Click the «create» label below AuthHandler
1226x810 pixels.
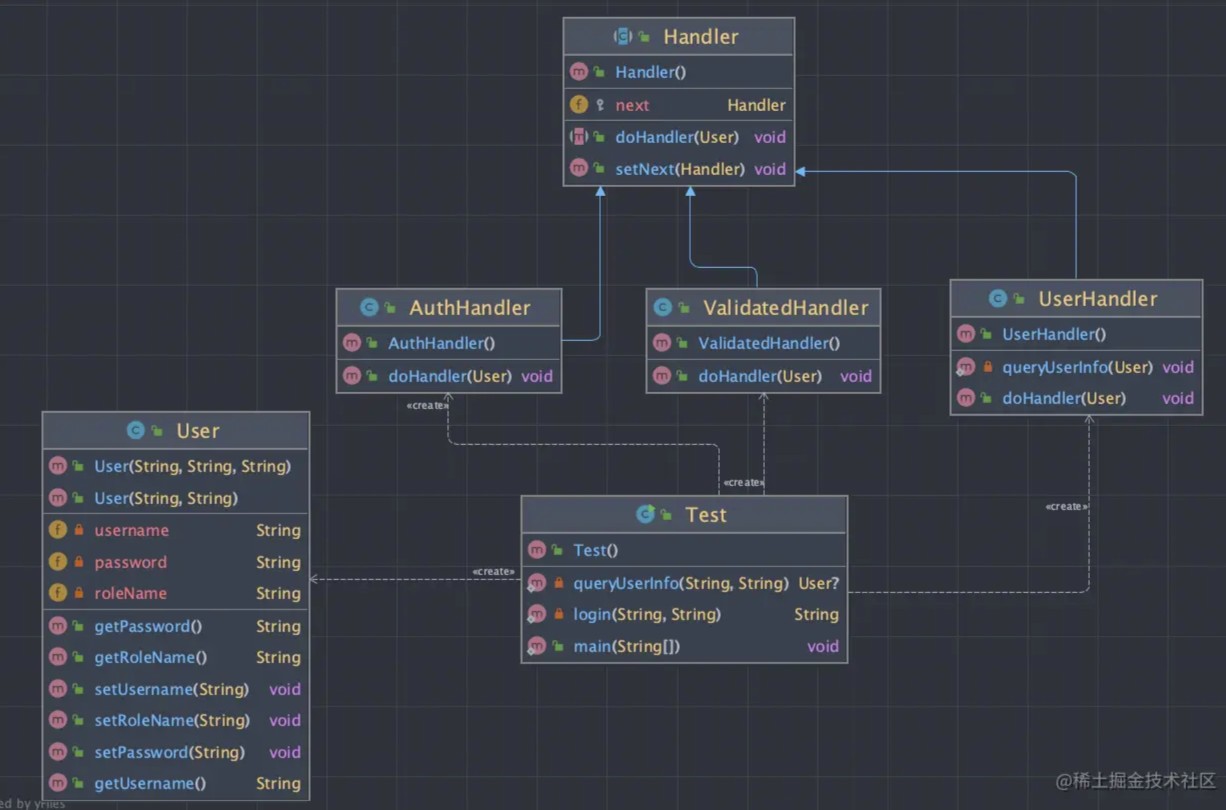click(427, 405)
